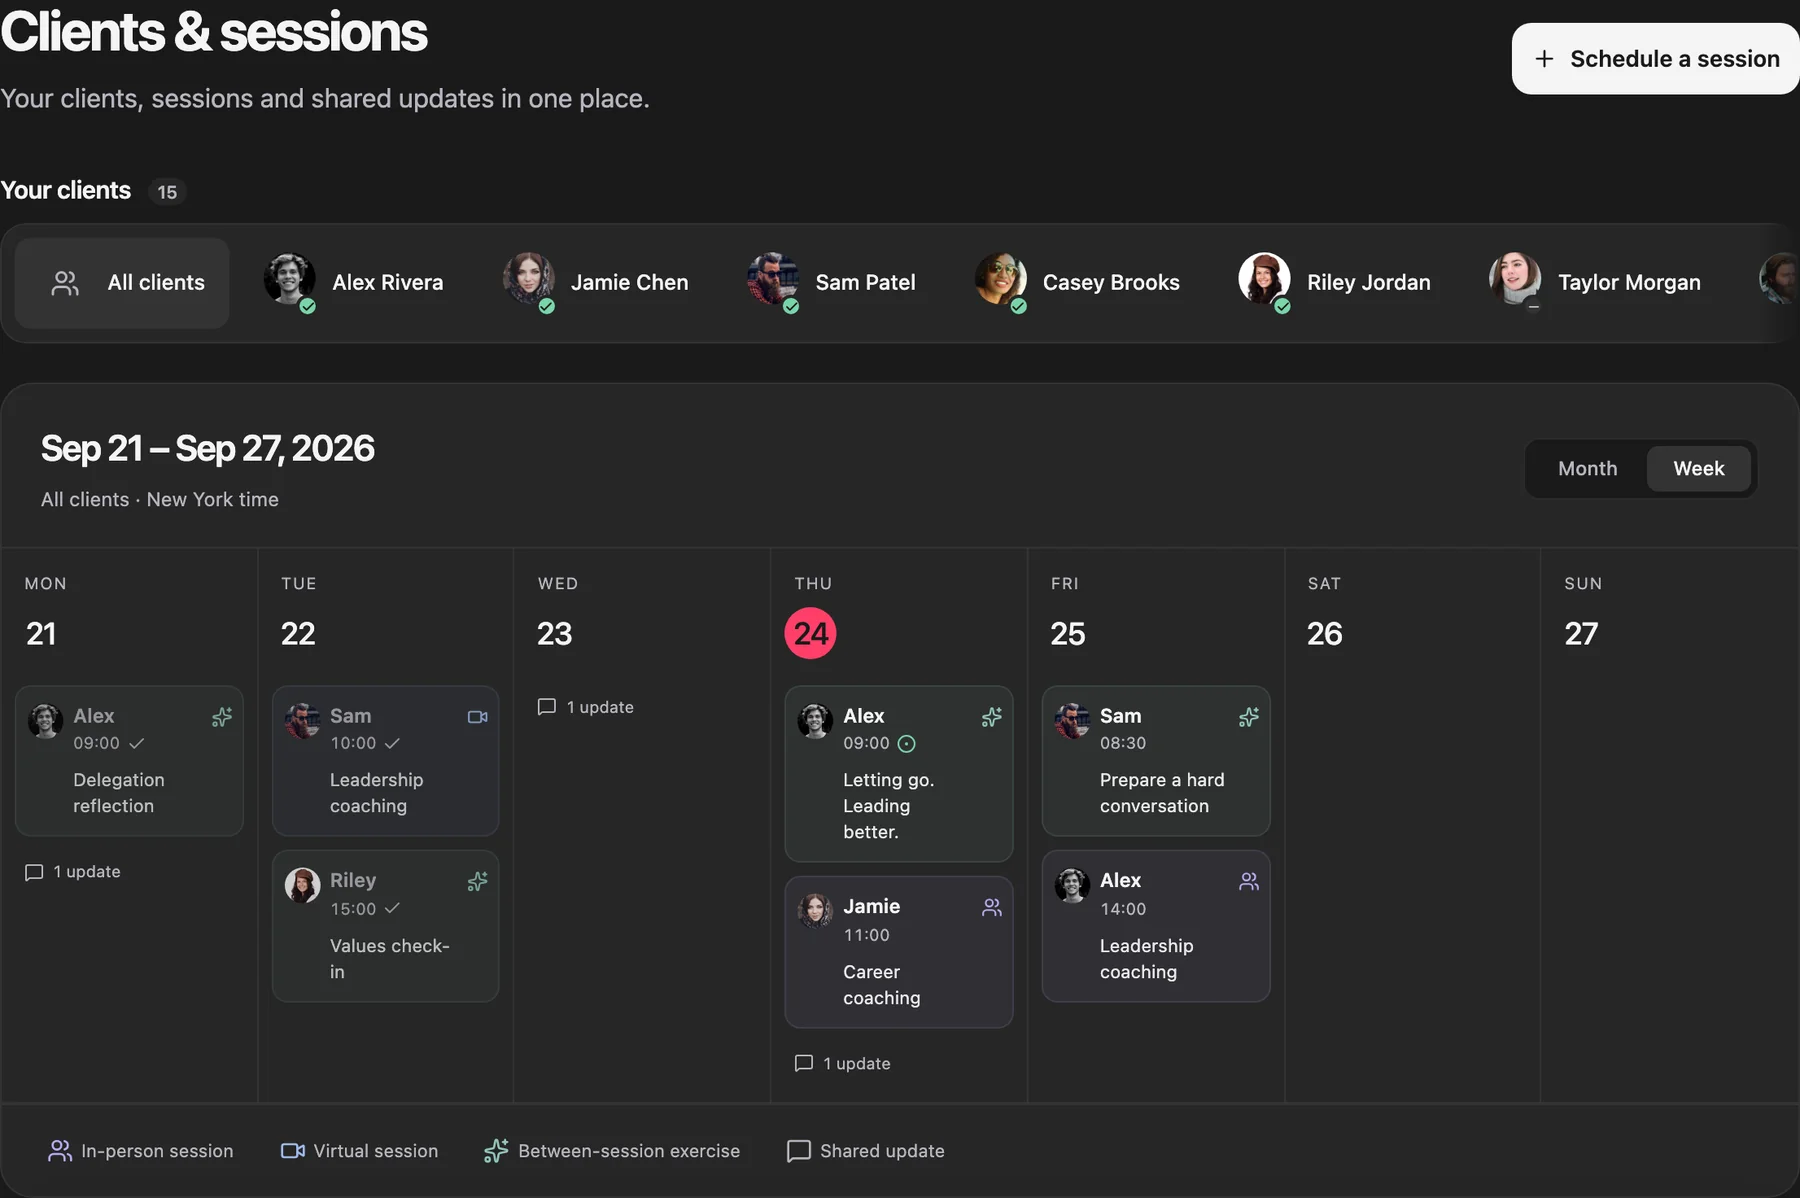Image resolution: width=1800 pixels, height=1198 pixels.
Task: Open Alex's Friday Leadership coaching session
Action: tap(1156, 926)
